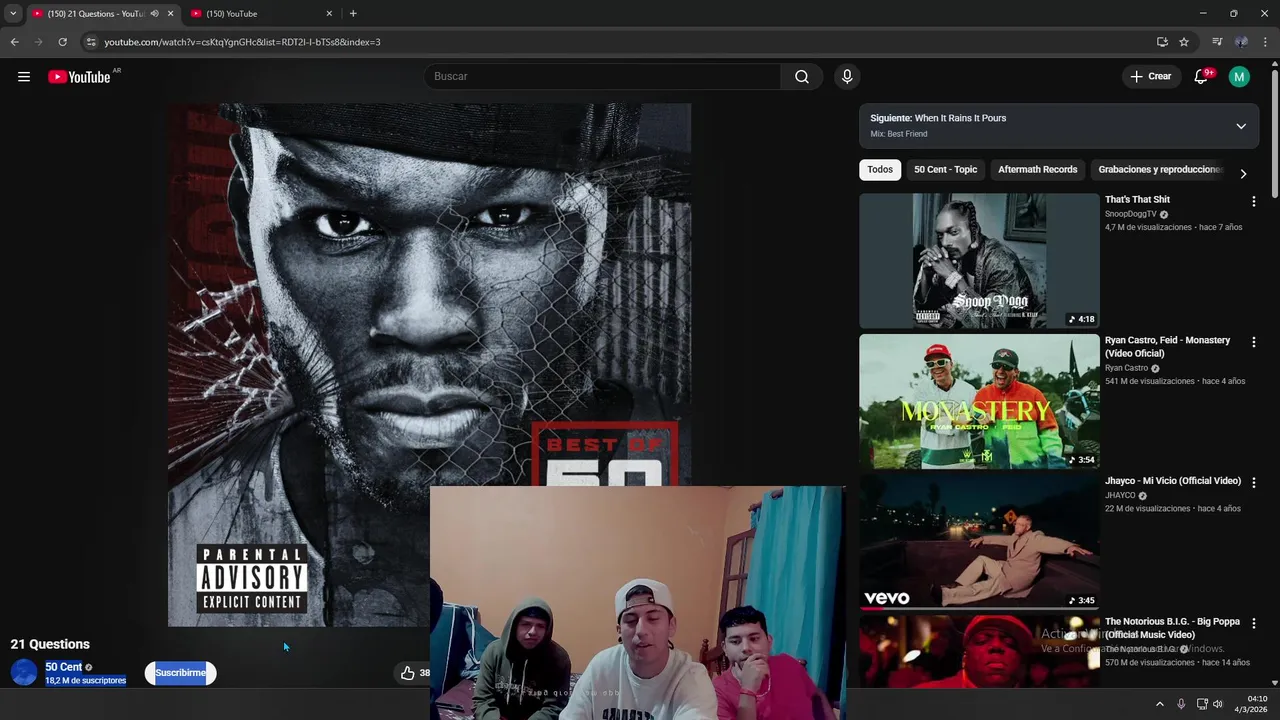This screenshot has height=720, width=1280.
Task: Go back with browser back arrow
Action: coord(14,42)
